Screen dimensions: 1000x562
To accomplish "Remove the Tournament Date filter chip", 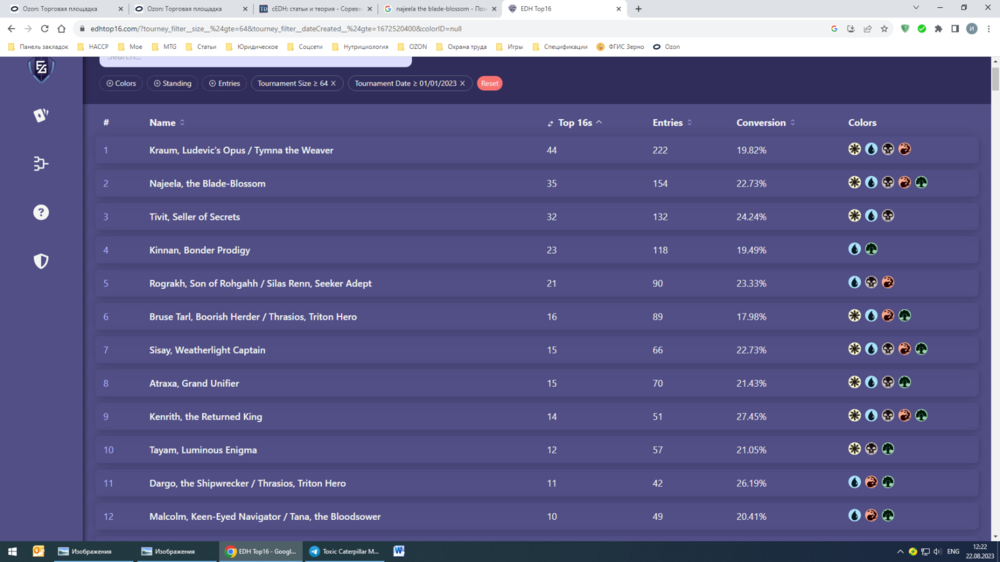I will (462, 84).
